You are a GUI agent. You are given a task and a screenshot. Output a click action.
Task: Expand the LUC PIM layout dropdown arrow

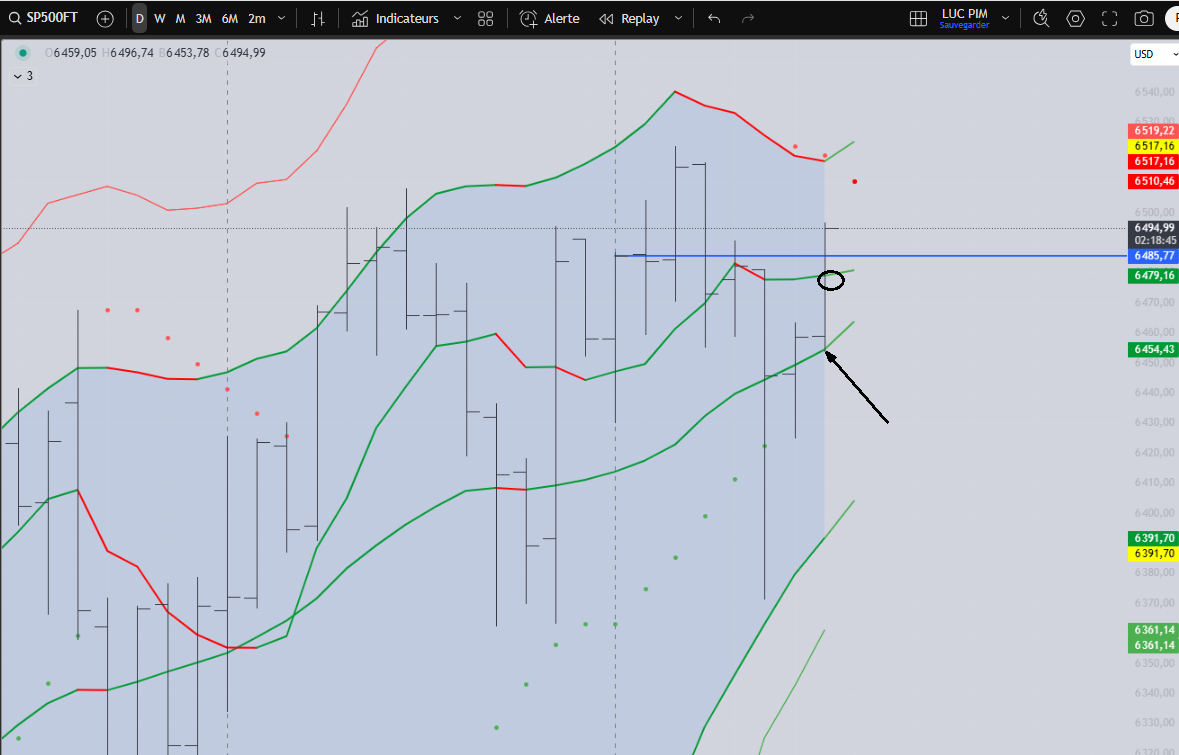[x=1005, y=19]
